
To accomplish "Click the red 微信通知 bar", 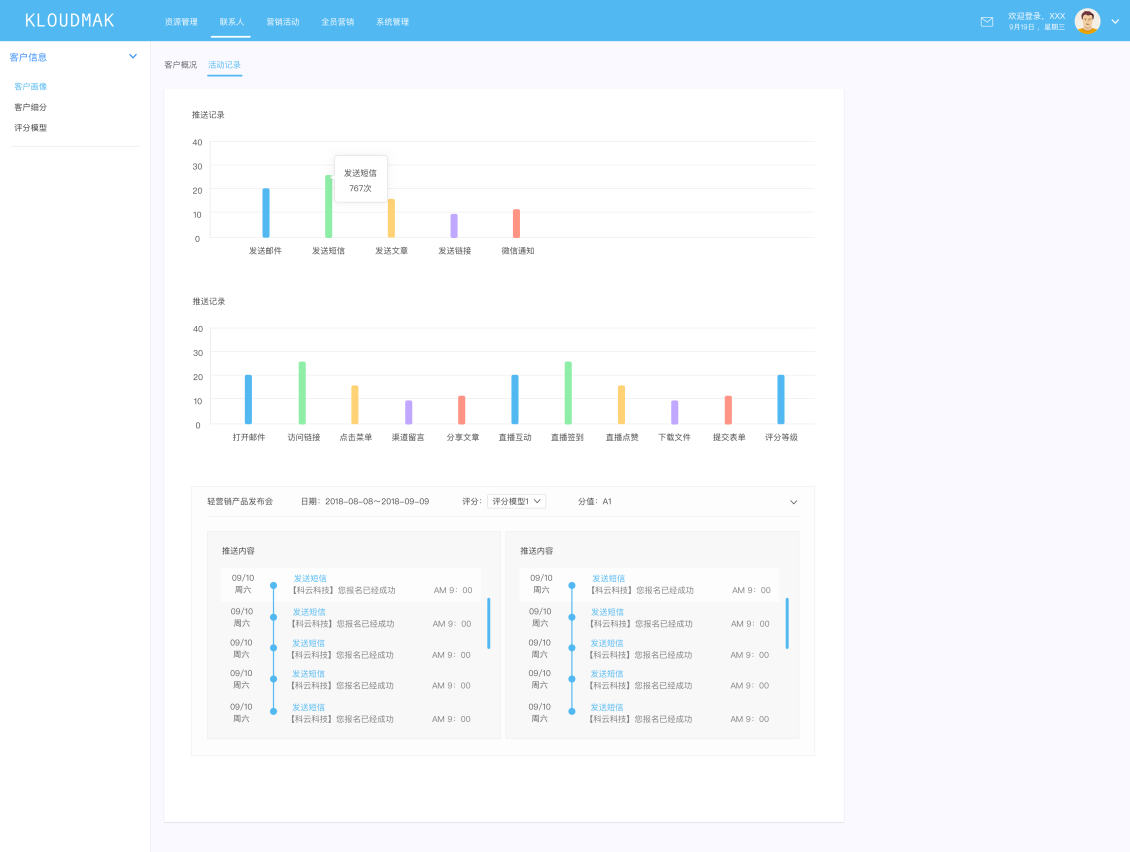I will point(516,223).
